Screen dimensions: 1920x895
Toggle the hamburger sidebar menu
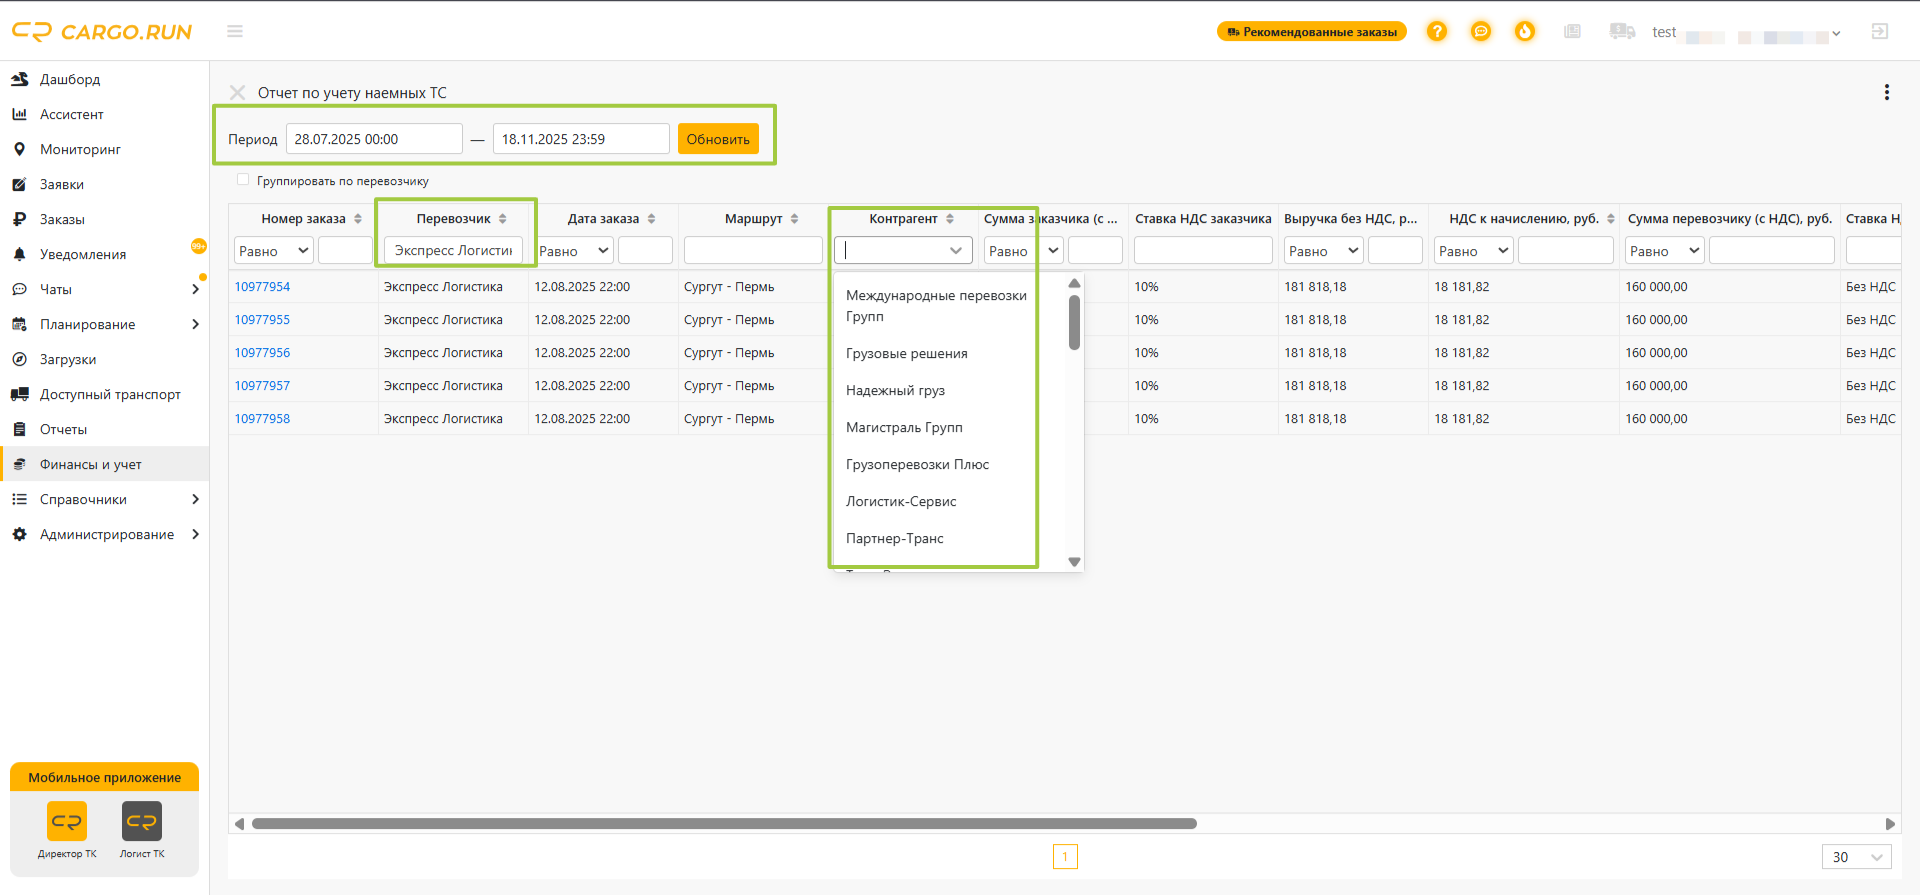[235, 32]
